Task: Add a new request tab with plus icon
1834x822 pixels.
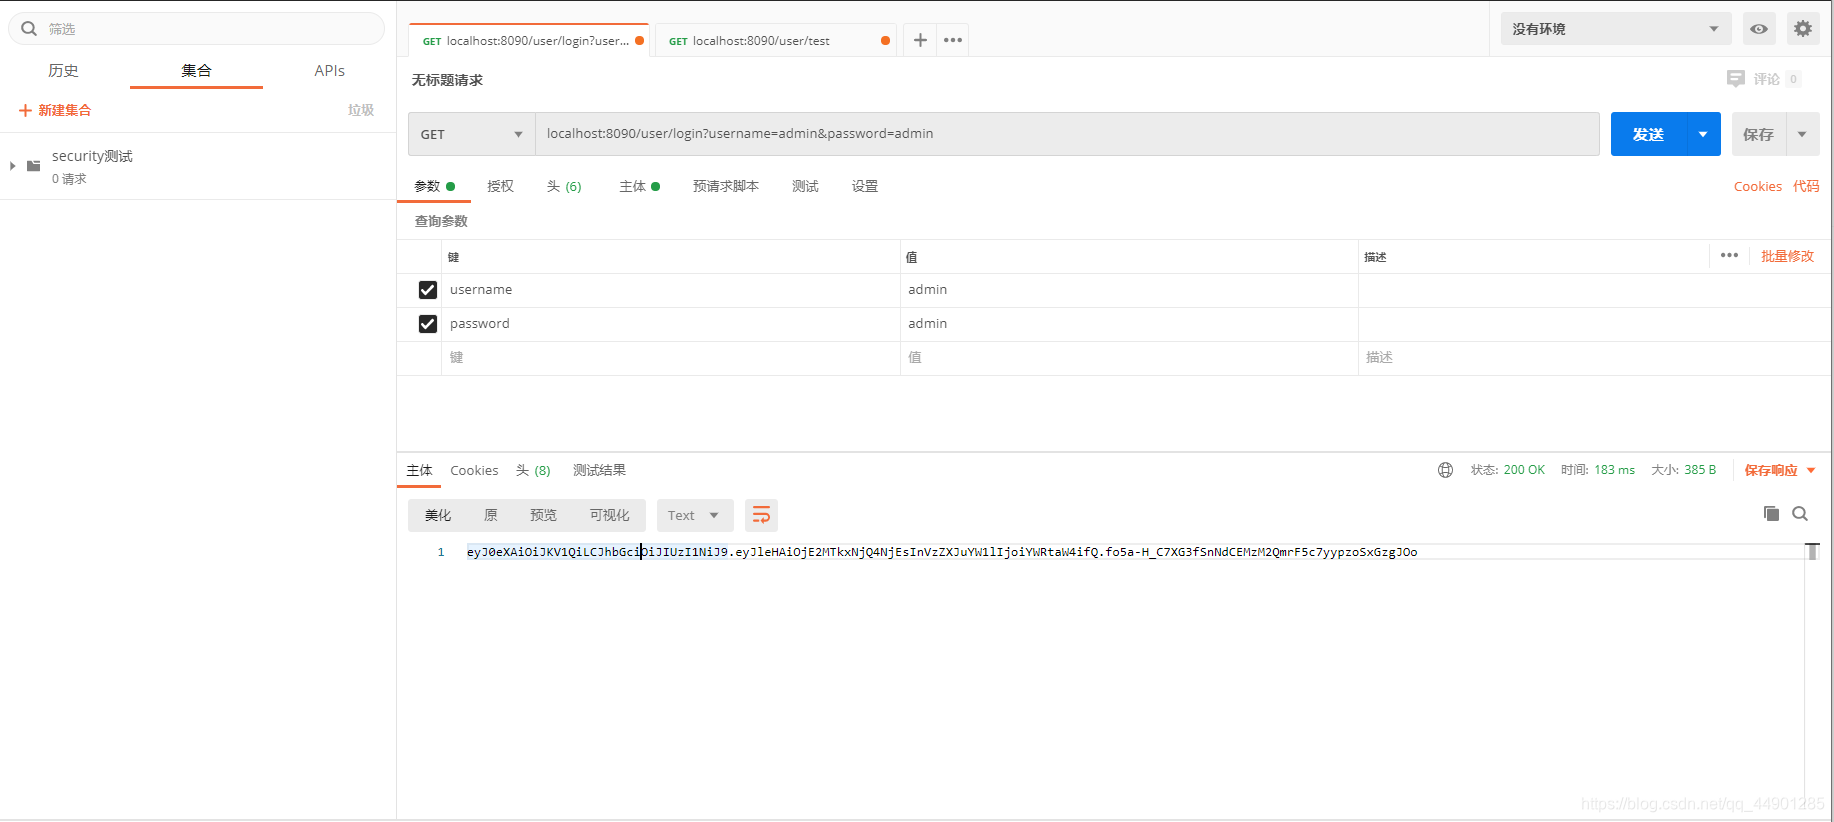Action: [920, 40]
